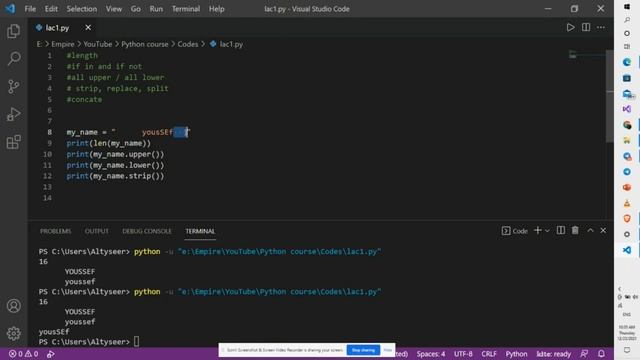Click Empire in the breadcrumb path
Screen dimensions: 640x360
pos(63,44)
